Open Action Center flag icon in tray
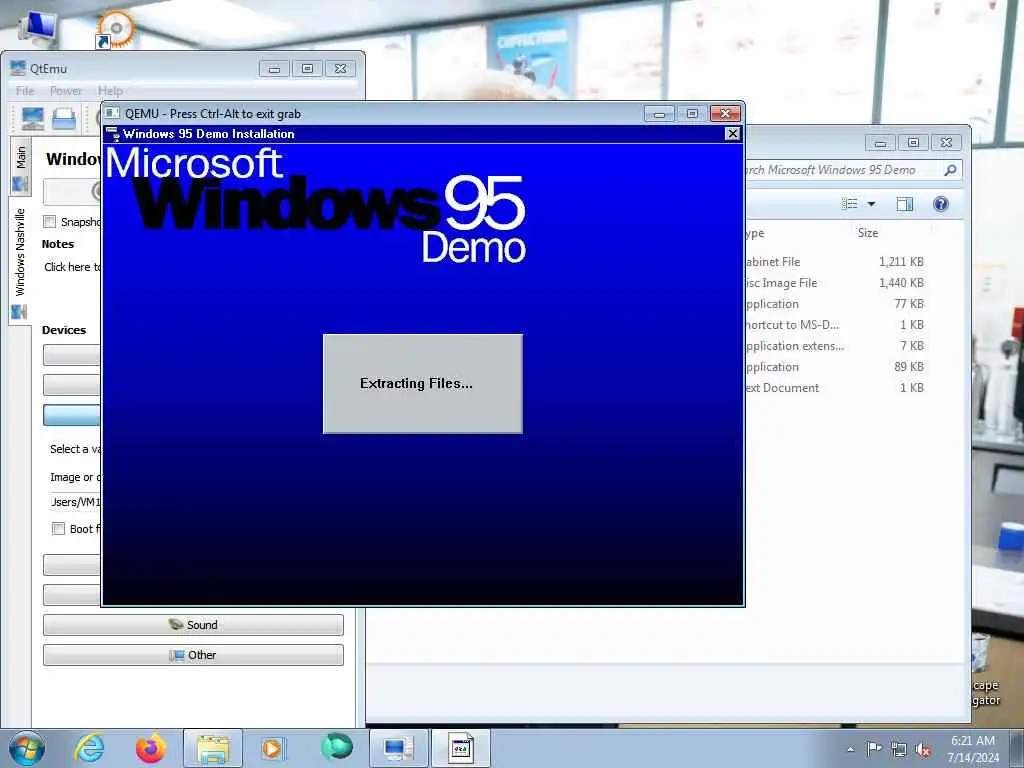1024x768 pixels. click(x=874, y=748)
